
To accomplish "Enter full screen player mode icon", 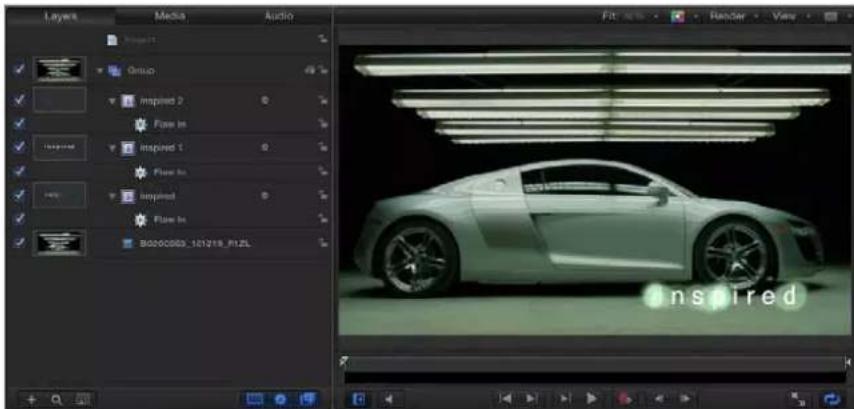I will (x=798, y=399).
